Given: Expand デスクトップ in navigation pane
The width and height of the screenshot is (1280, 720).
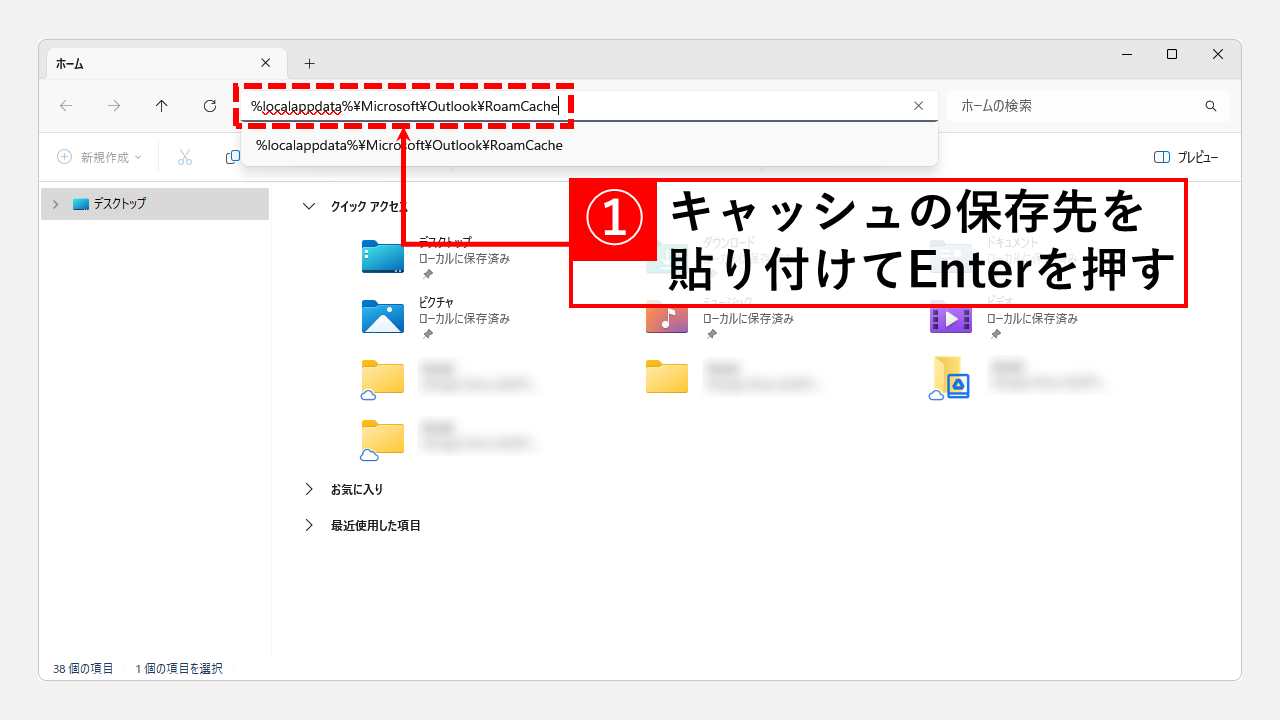Looking at the screenshot, I should coord(56,204).
